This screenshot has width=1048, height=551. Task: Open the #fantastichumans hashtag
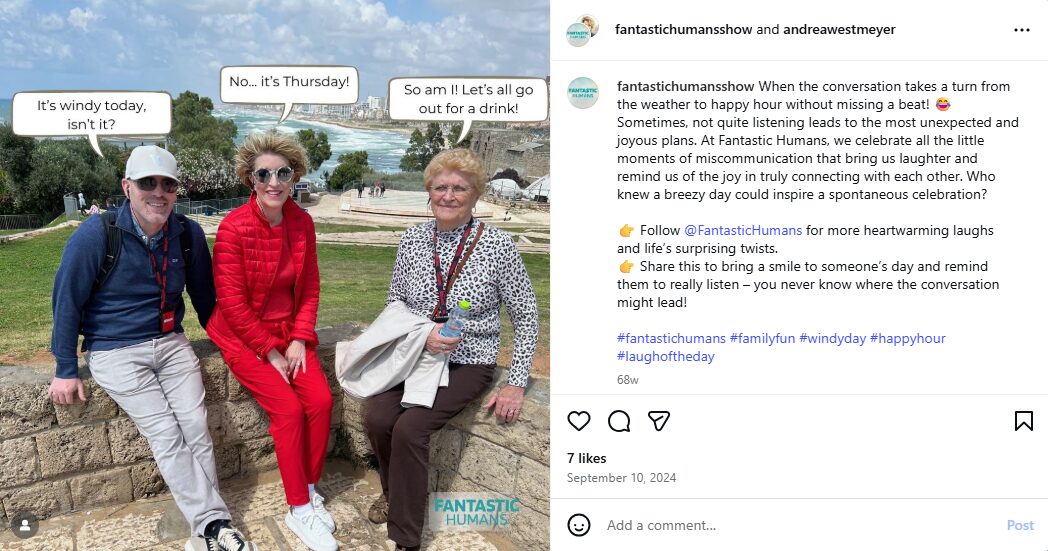coord(671,338)
